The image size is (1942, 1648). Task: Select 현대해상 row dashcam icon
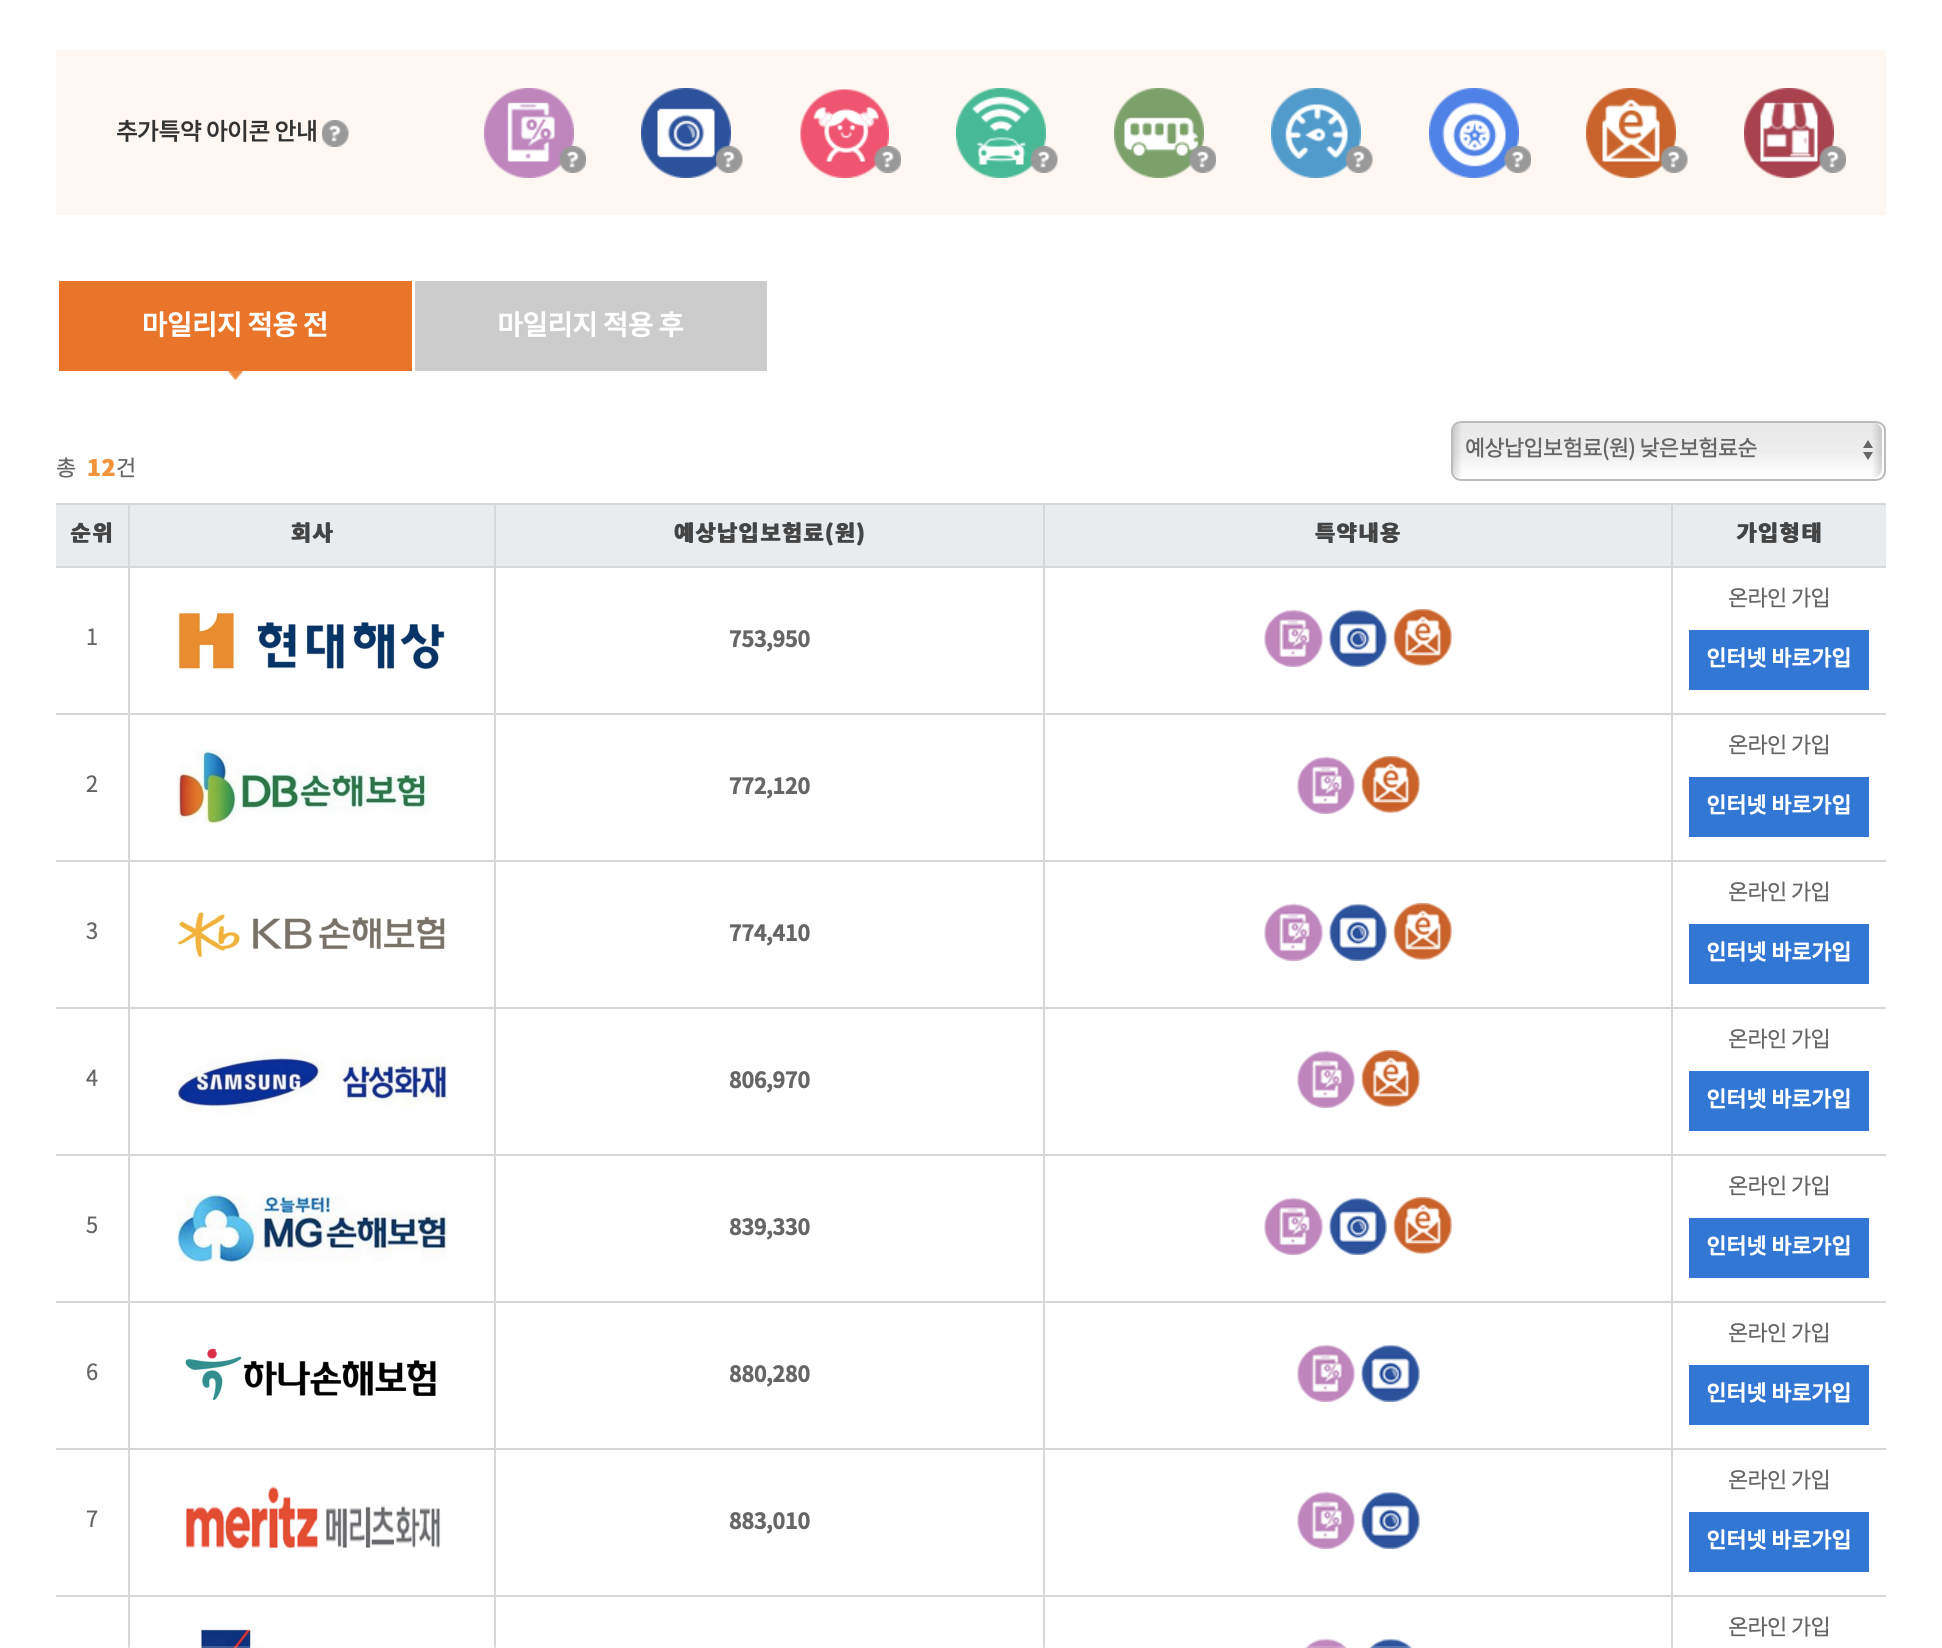click(x=1358, y=638)
